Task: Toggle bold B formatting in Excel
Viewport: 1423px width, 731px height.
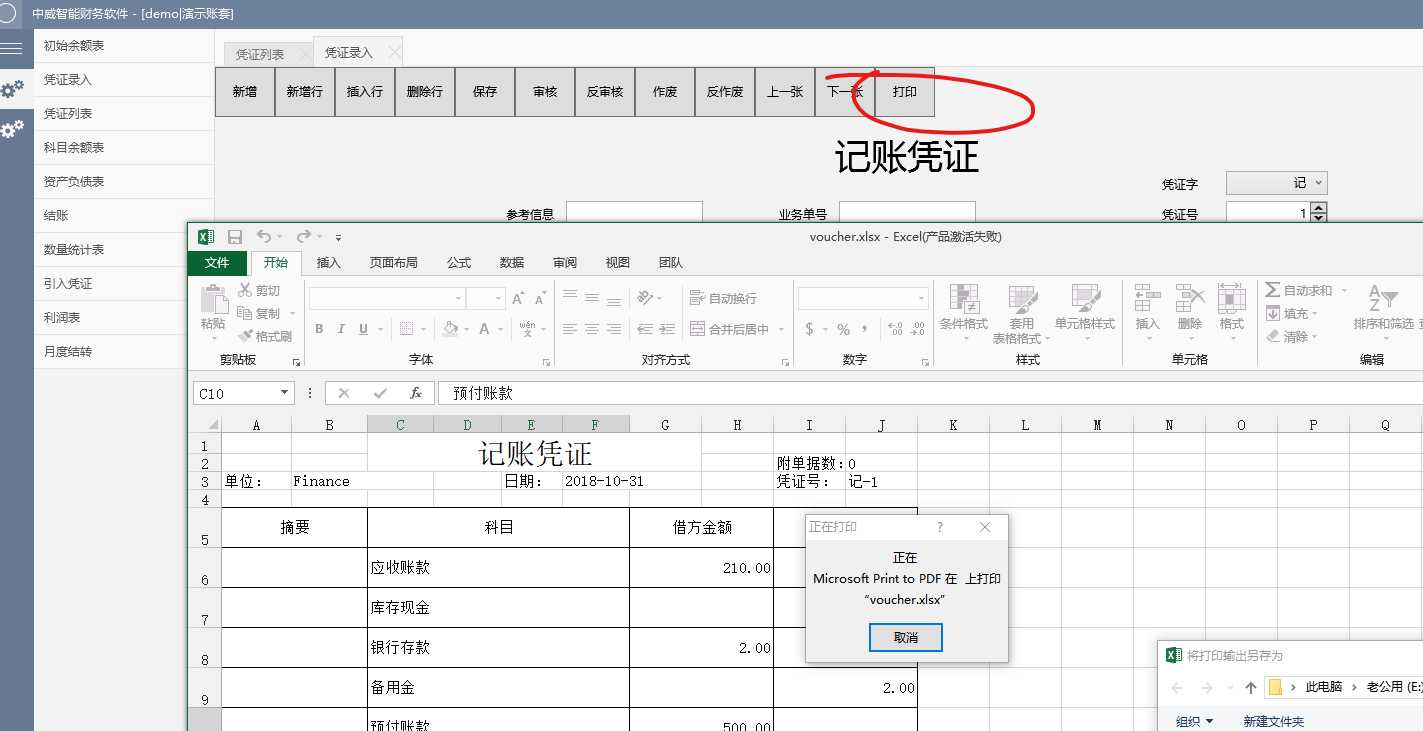Action: click(319, 329)
